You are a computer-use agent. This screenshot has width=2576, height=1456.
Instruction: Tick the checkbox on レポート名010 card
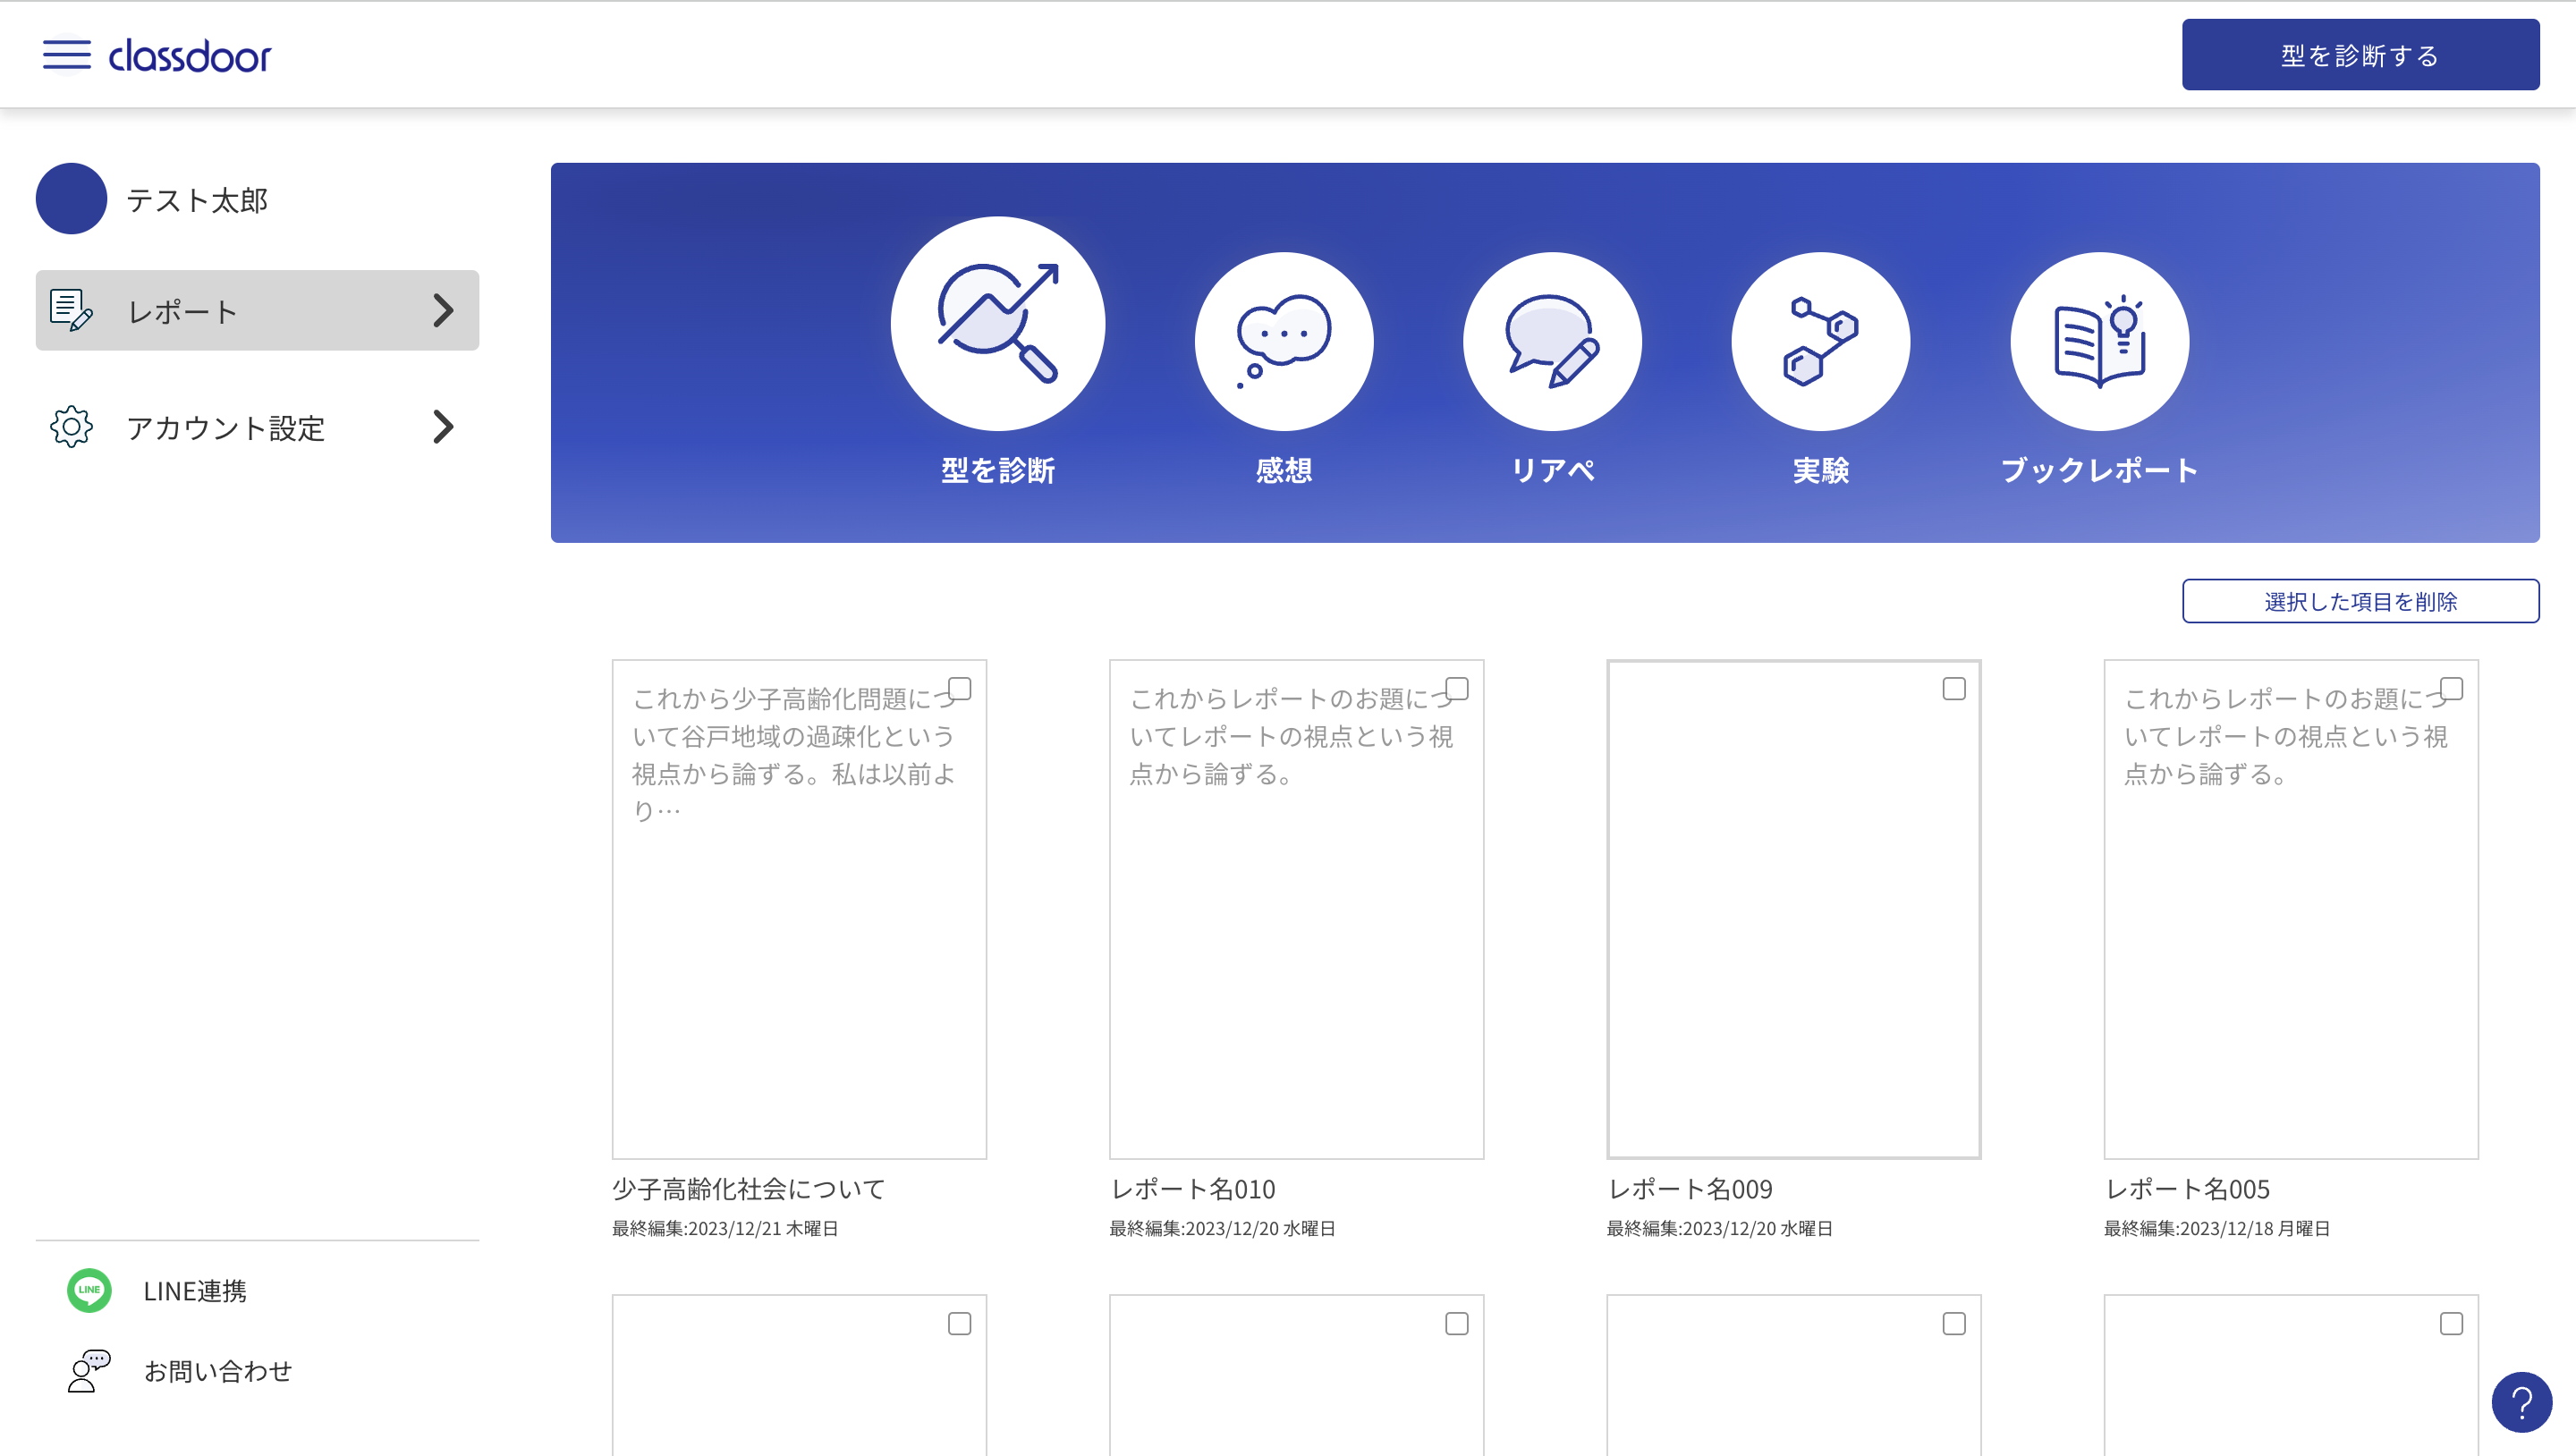point(1456,689)
